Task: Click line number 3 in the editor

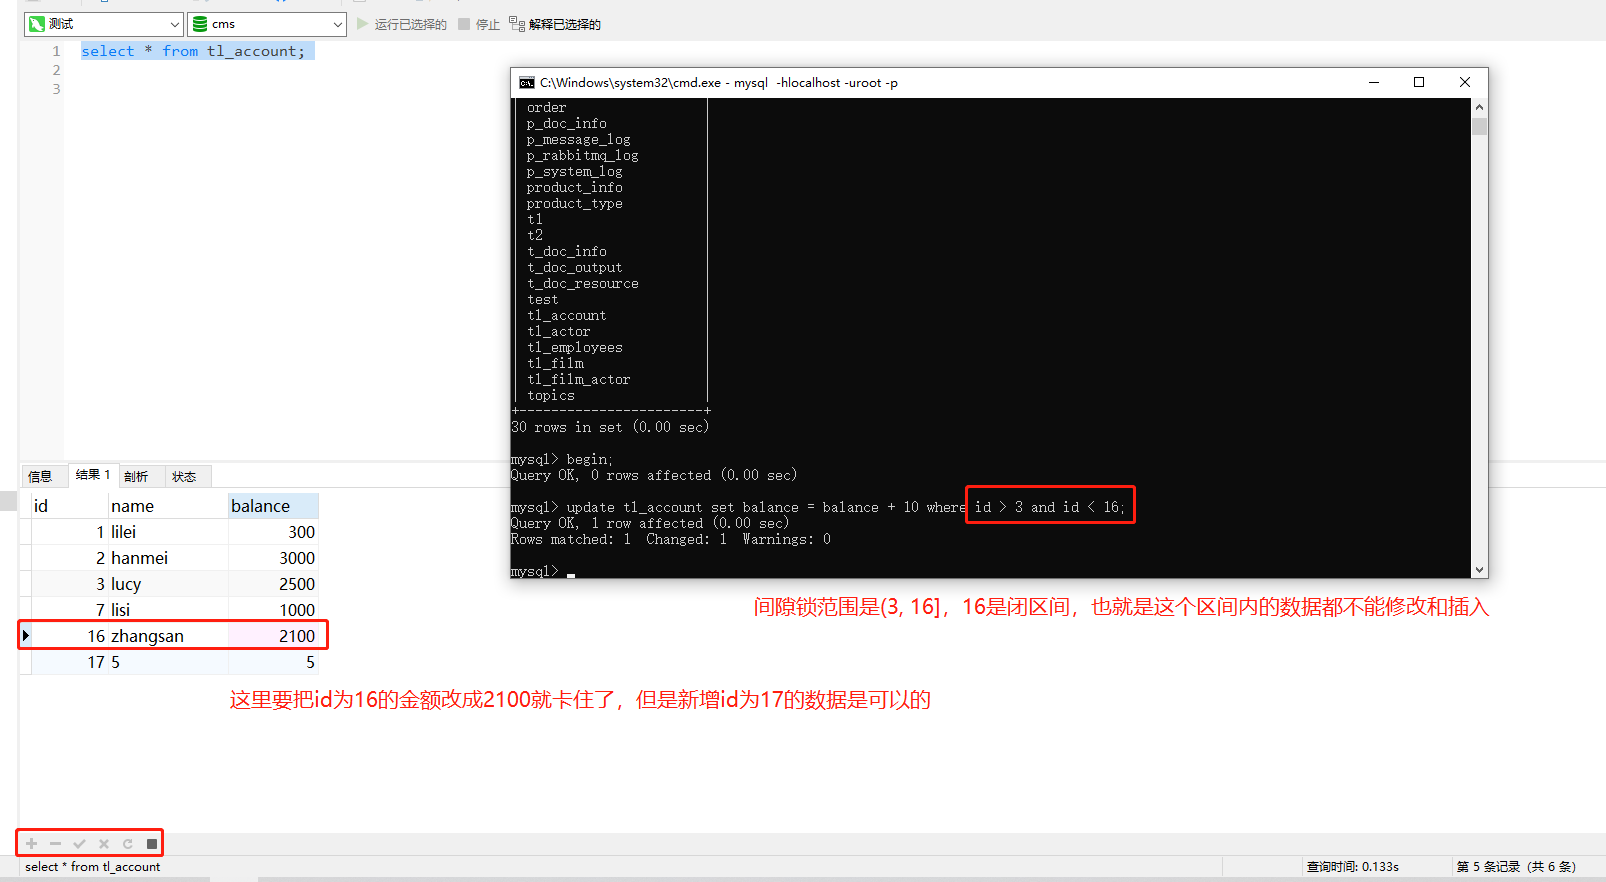Action: point(56,89)
